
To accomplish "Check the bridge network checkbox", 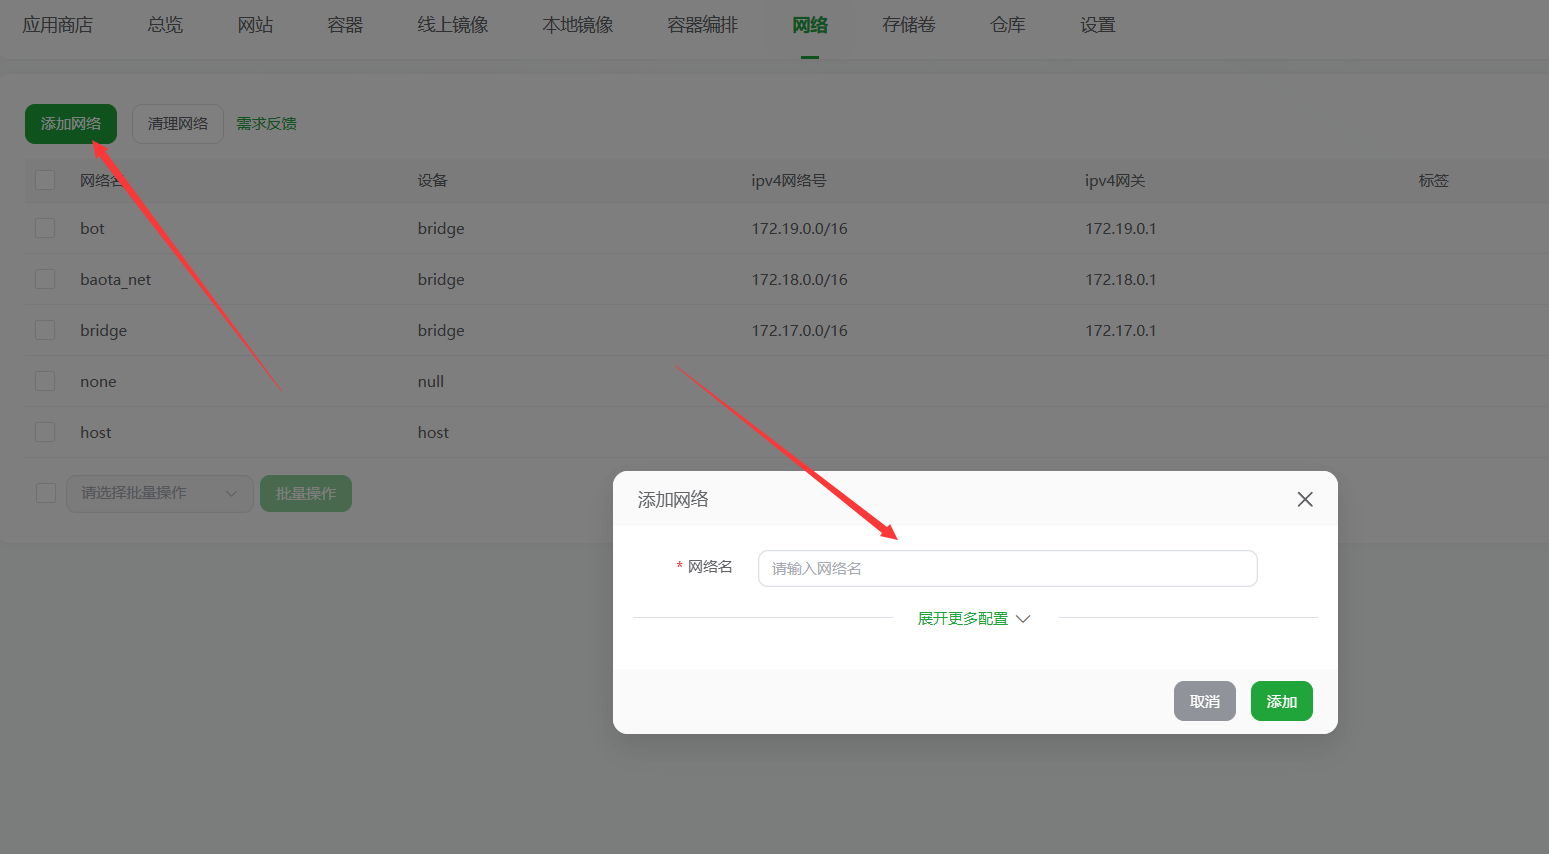I will [x=45, y=330].
